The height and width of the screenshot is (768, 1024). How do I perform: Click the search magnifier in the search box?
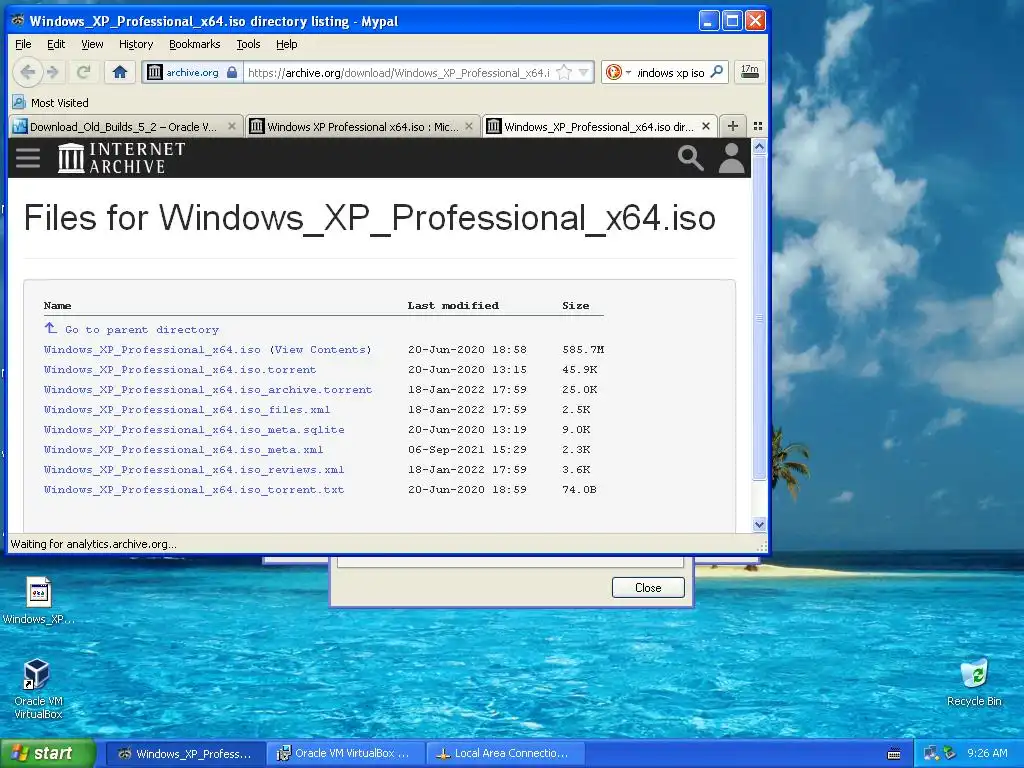coord(717,72)
